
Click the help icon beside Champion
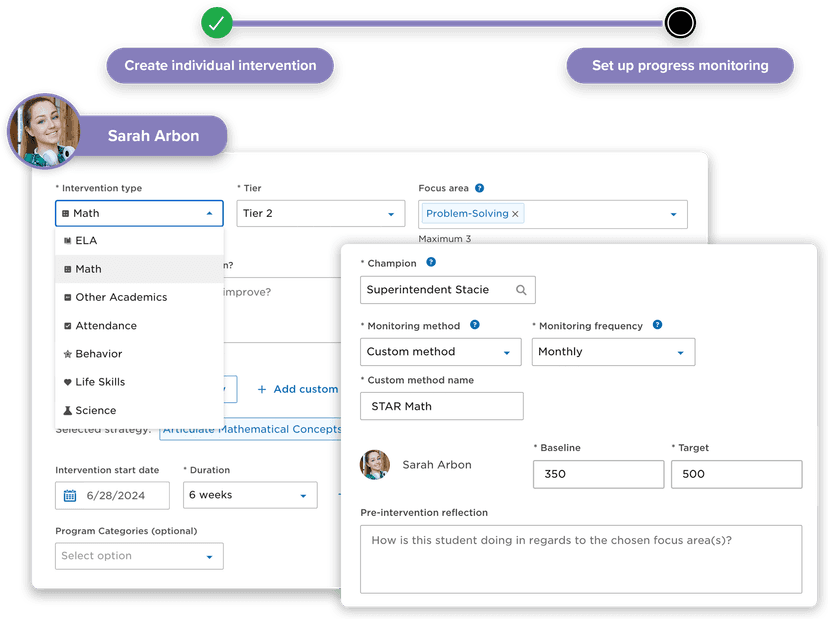[x=431, y=262]
